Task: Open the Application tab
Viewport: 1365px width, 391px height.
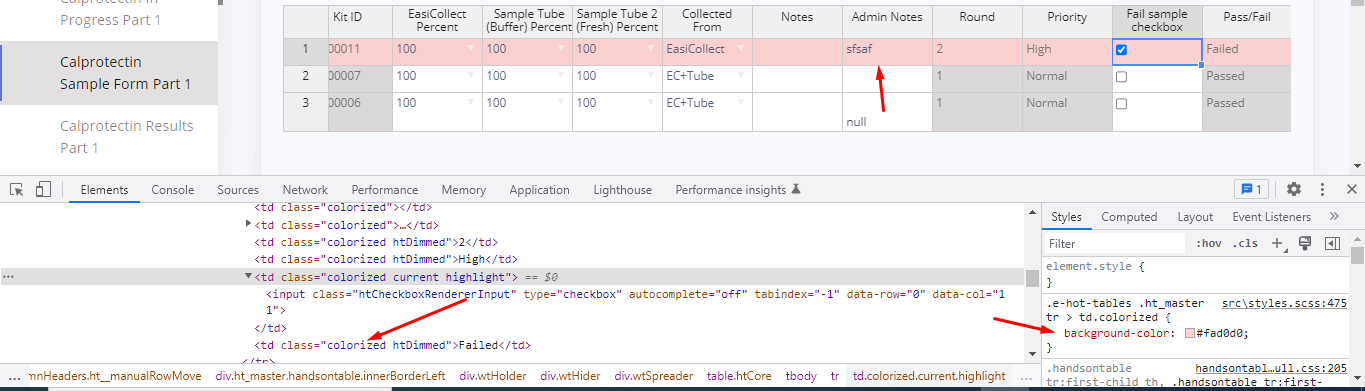Action: tap(539, 189)
